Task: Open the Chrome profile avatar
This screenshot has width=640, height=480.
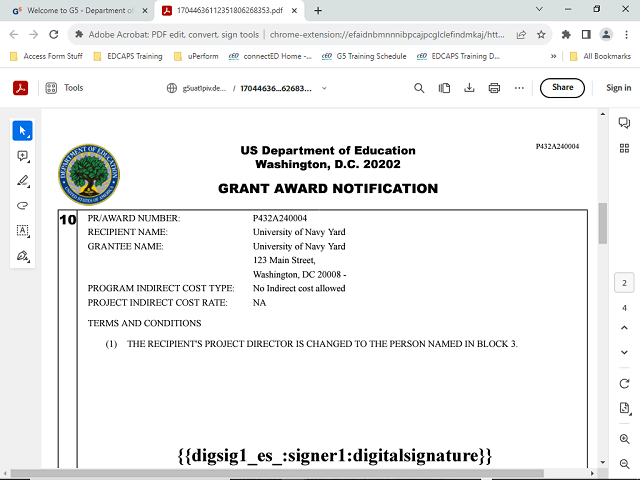Action: 606,35
